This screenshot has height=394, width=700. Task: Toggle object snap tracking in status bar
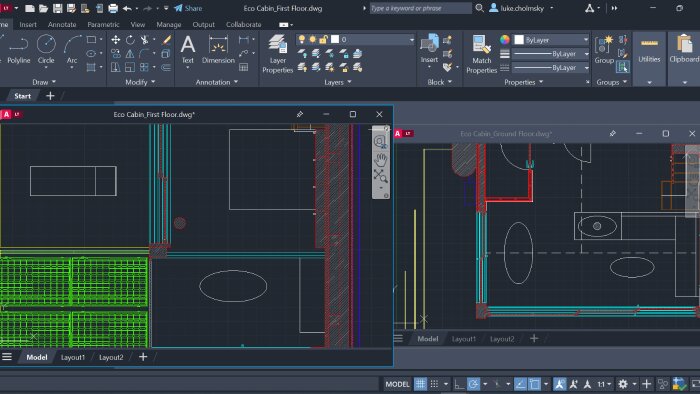[x=520, y=384]
